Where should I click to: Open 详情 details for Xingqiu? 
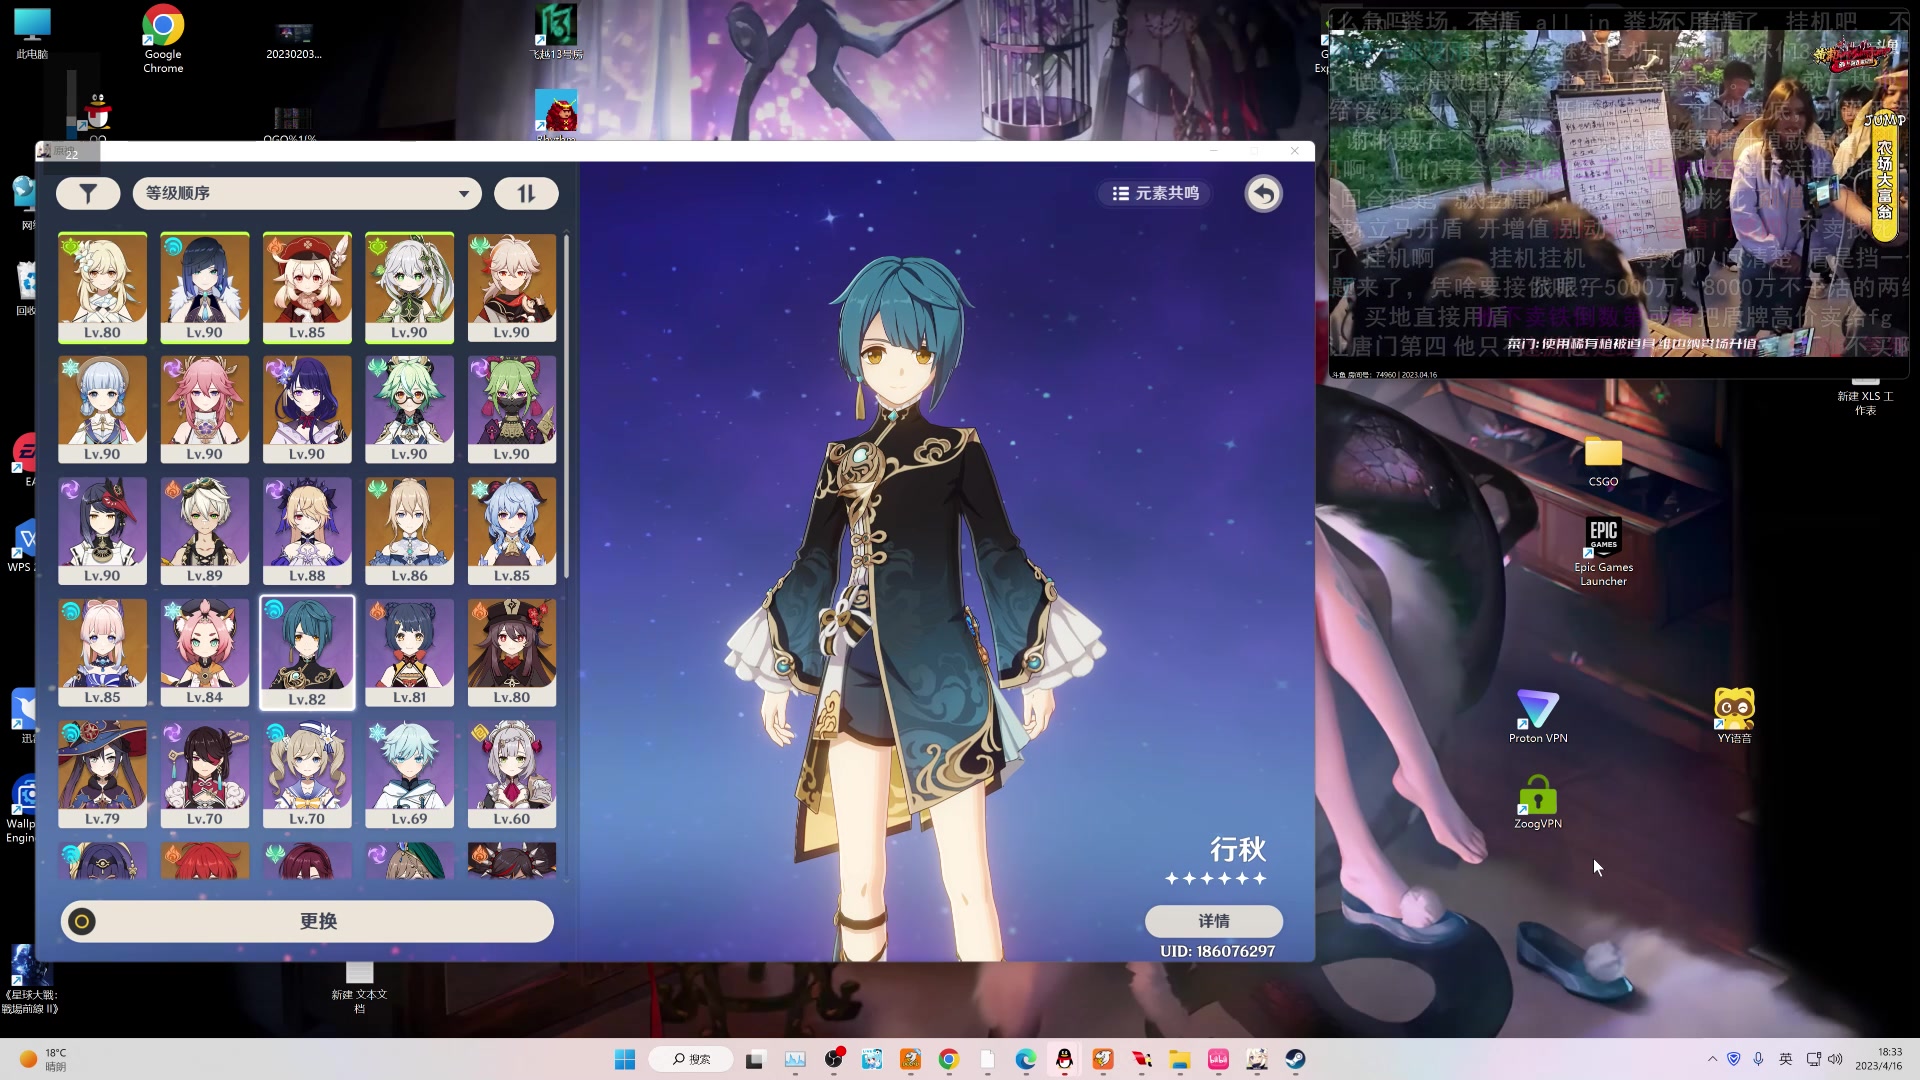click(x=1214, y=921)
